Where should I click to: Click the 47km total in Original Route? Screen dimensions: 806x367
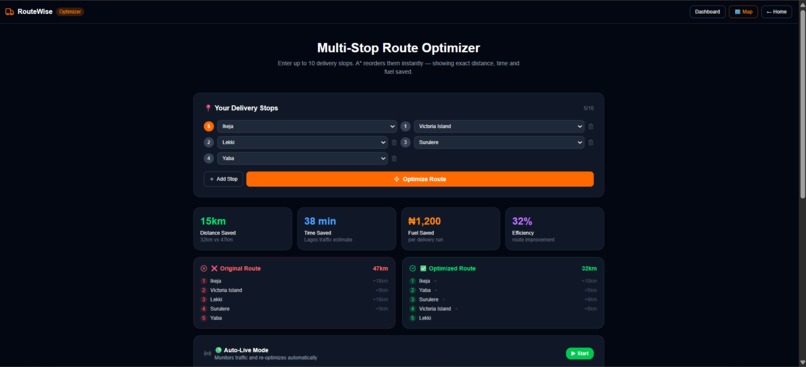[380, 268]
